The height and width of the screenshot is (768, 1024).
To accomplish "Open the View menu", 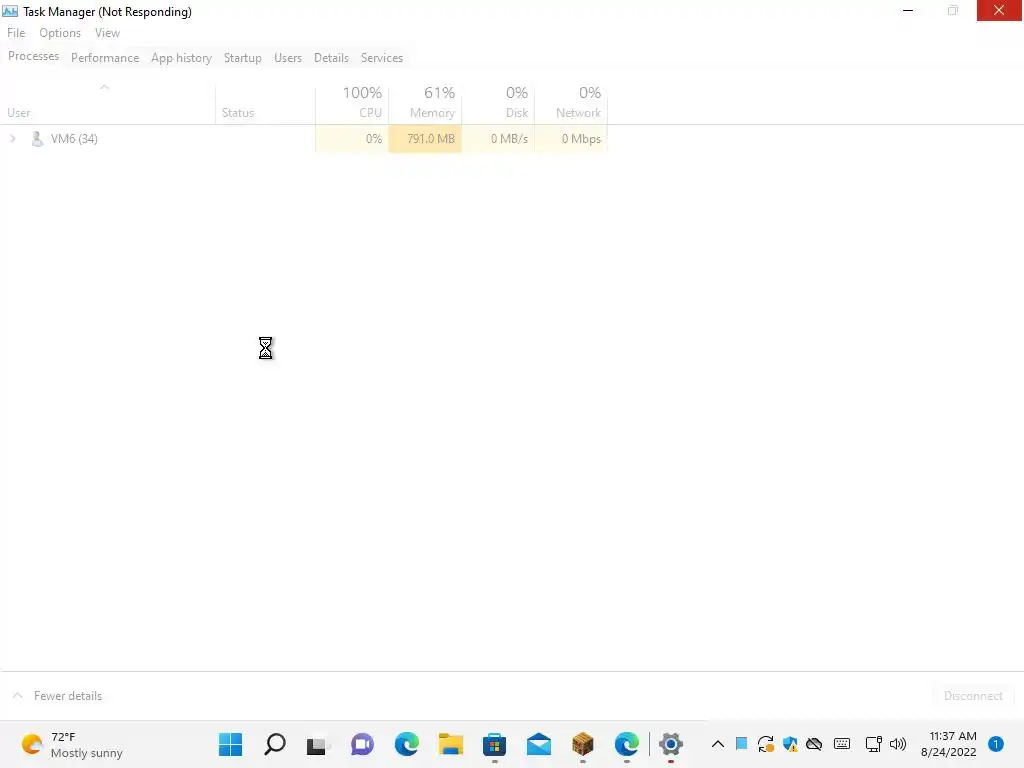I will 107,33.
